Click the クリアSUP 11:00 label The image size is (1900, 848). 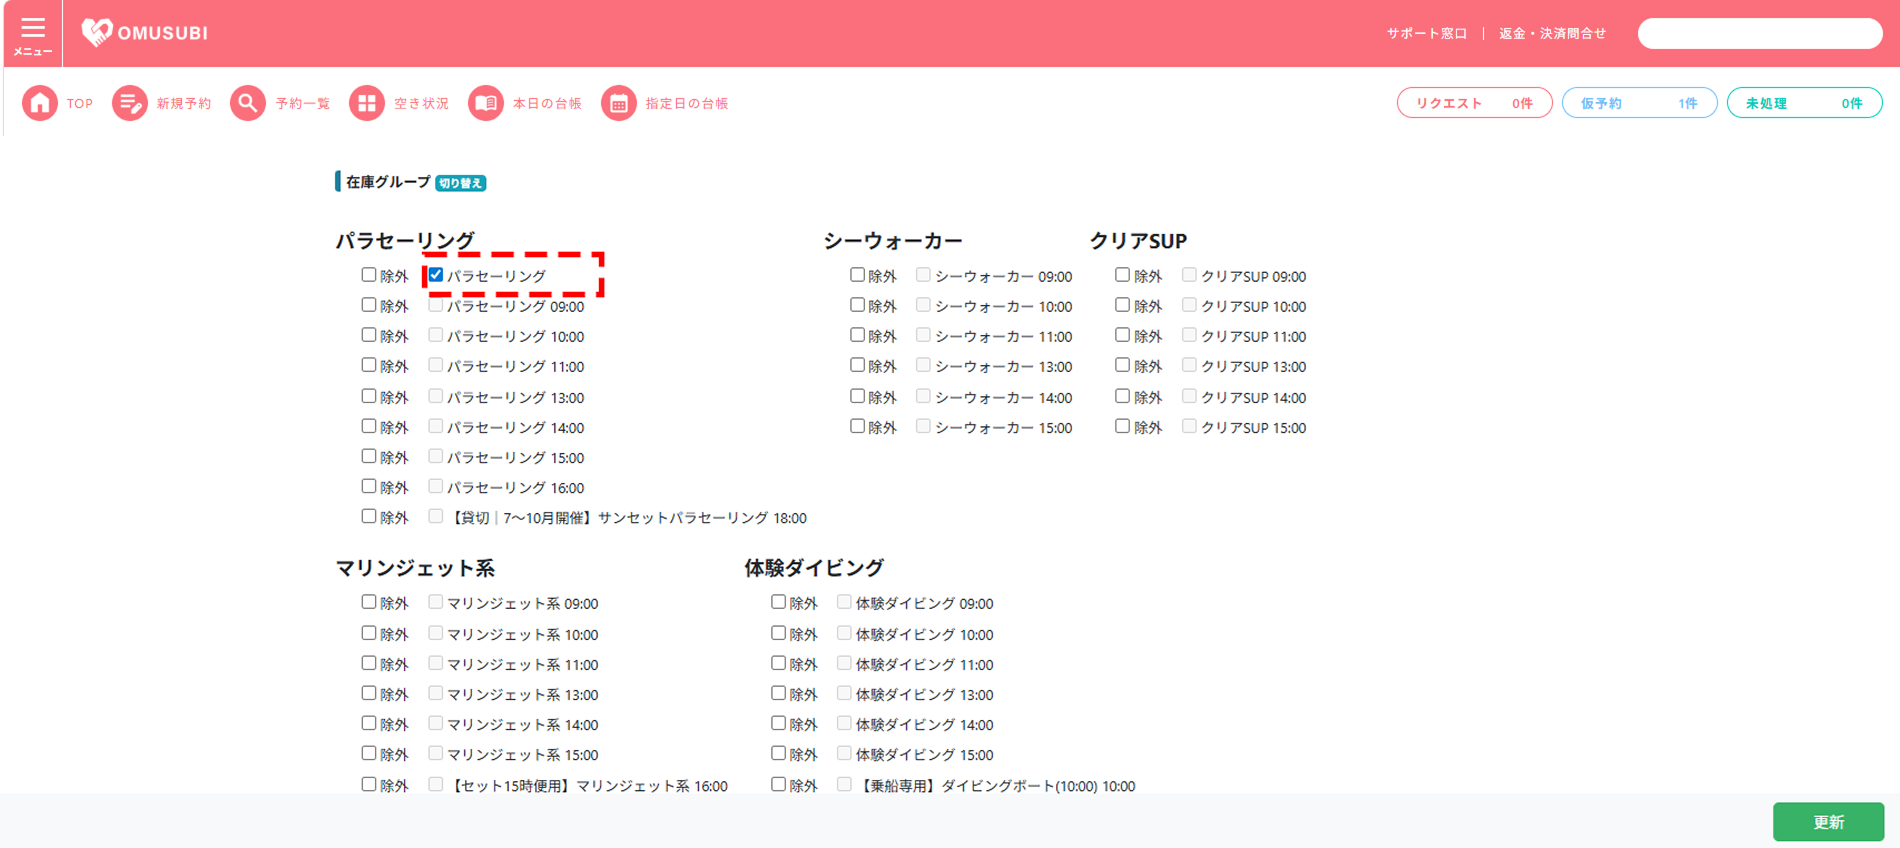click(1253, 337)
